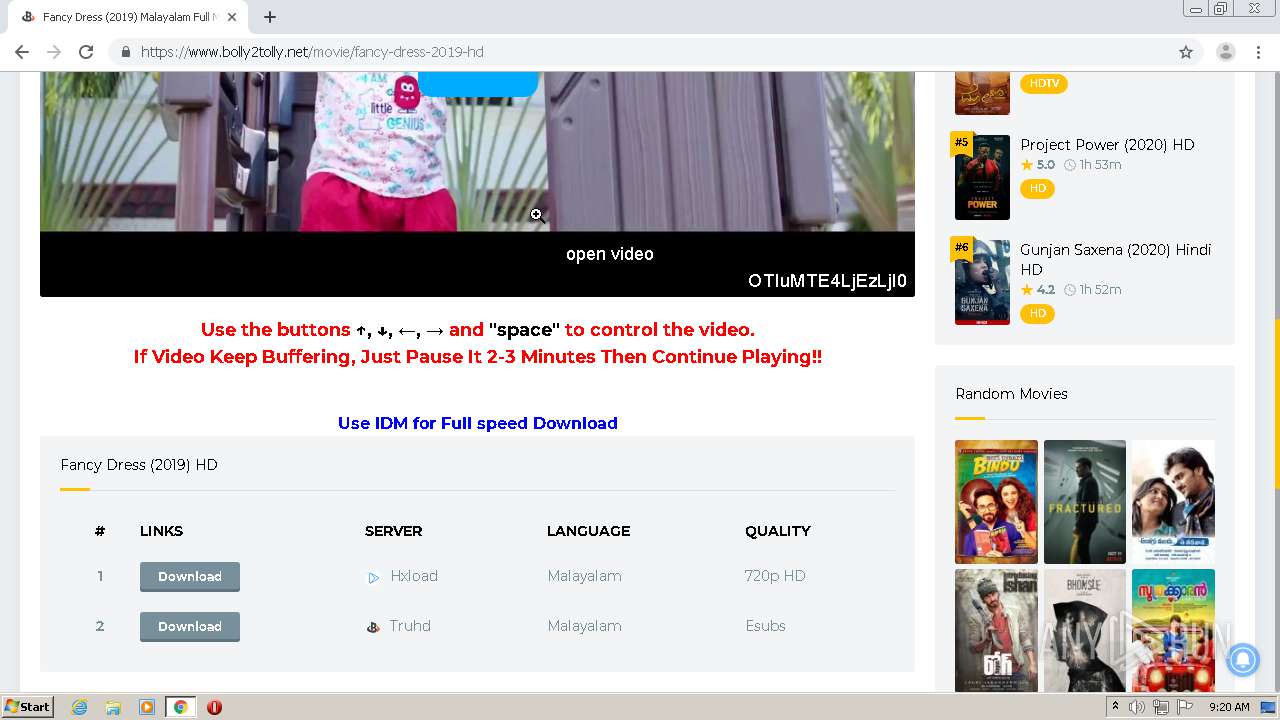
Task: Click the video player frame
Action: pos(477,184)
